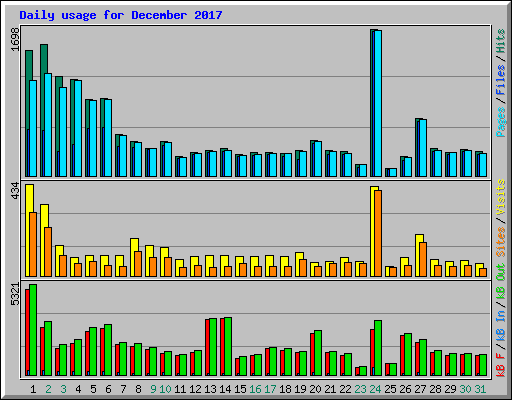
Task: Click day 23 on the x-axis
Action: coord(360,389)
